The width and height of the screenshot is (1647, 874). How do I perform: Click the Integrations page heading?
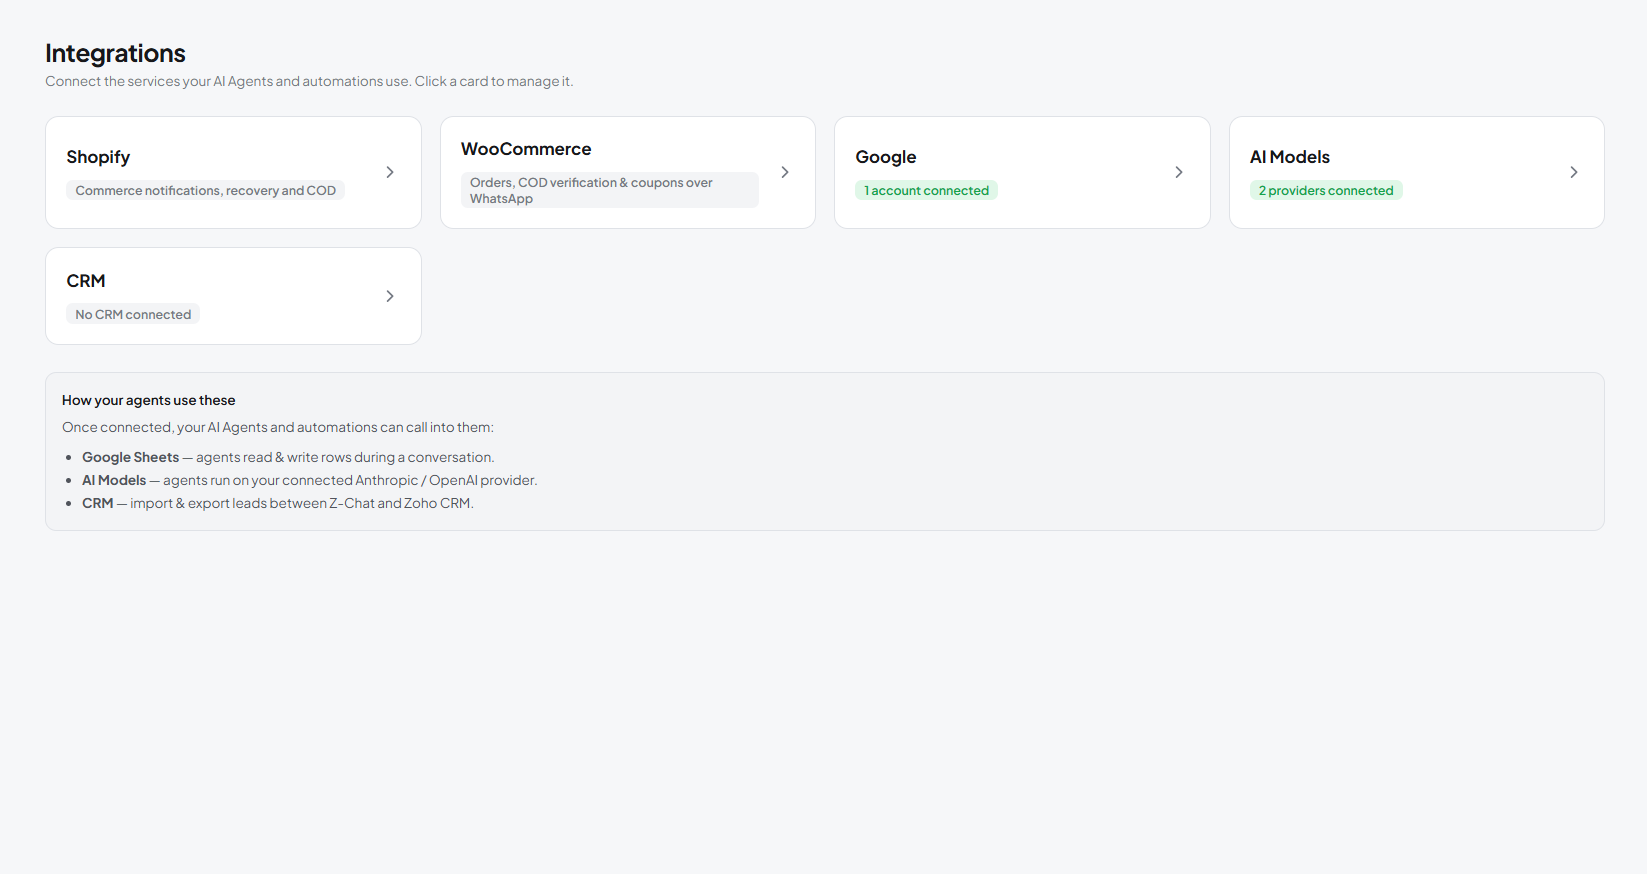[x=115, y=53]
